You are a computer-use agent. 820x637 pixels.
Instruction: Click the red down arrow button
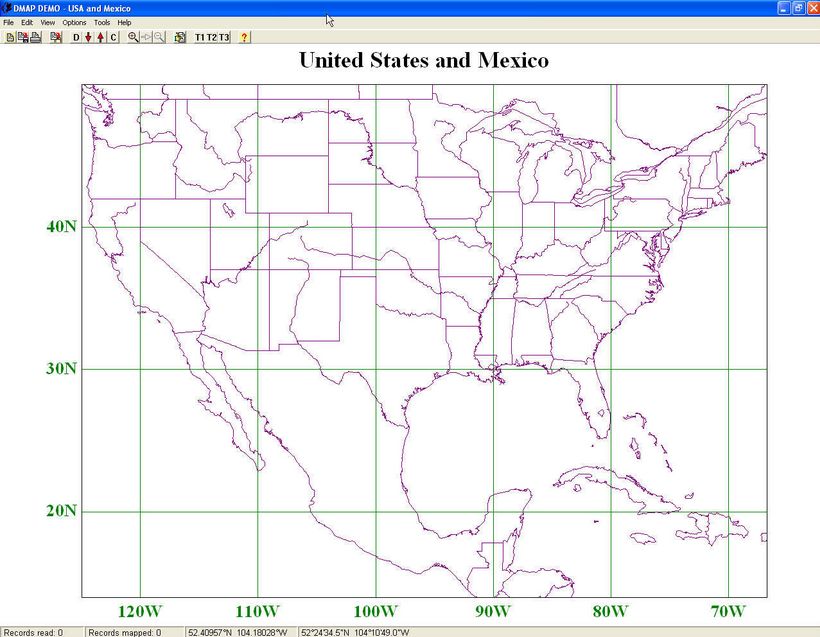point(88,37)
